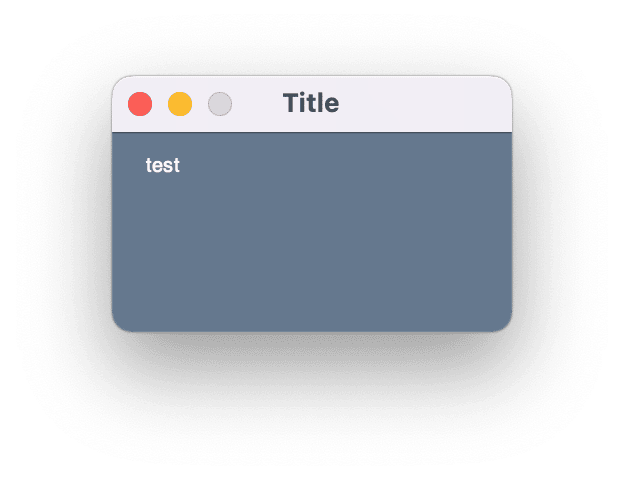Click the divider line beneath the title bar

click(x=312, y=132)
